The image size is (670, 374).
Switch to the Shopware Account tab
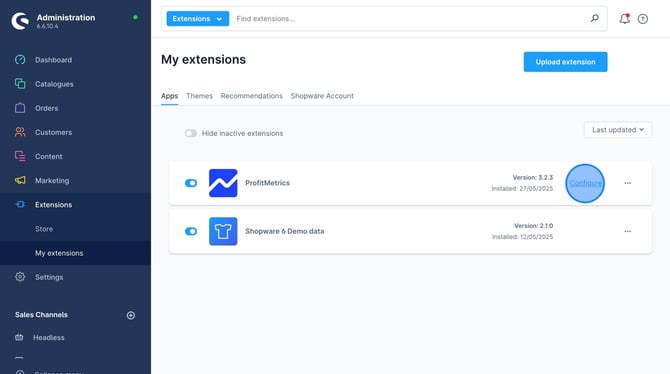(x=322, y=96)
